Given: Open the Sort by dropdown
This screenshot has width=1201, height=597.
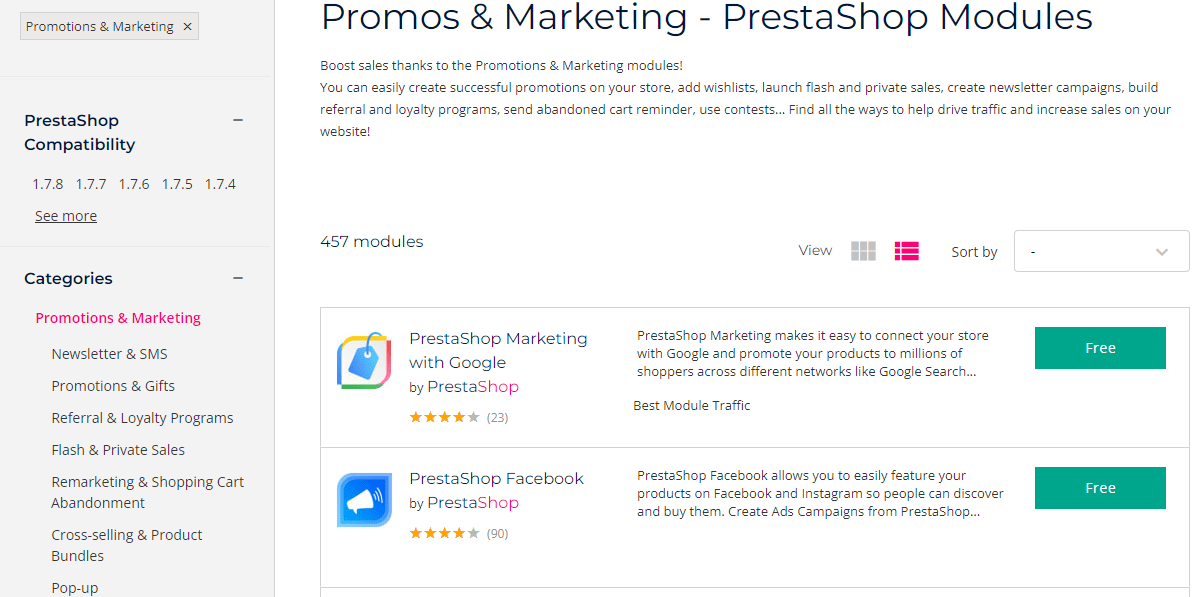Looking at the screenshot, I should click(x=1101, y=251).
